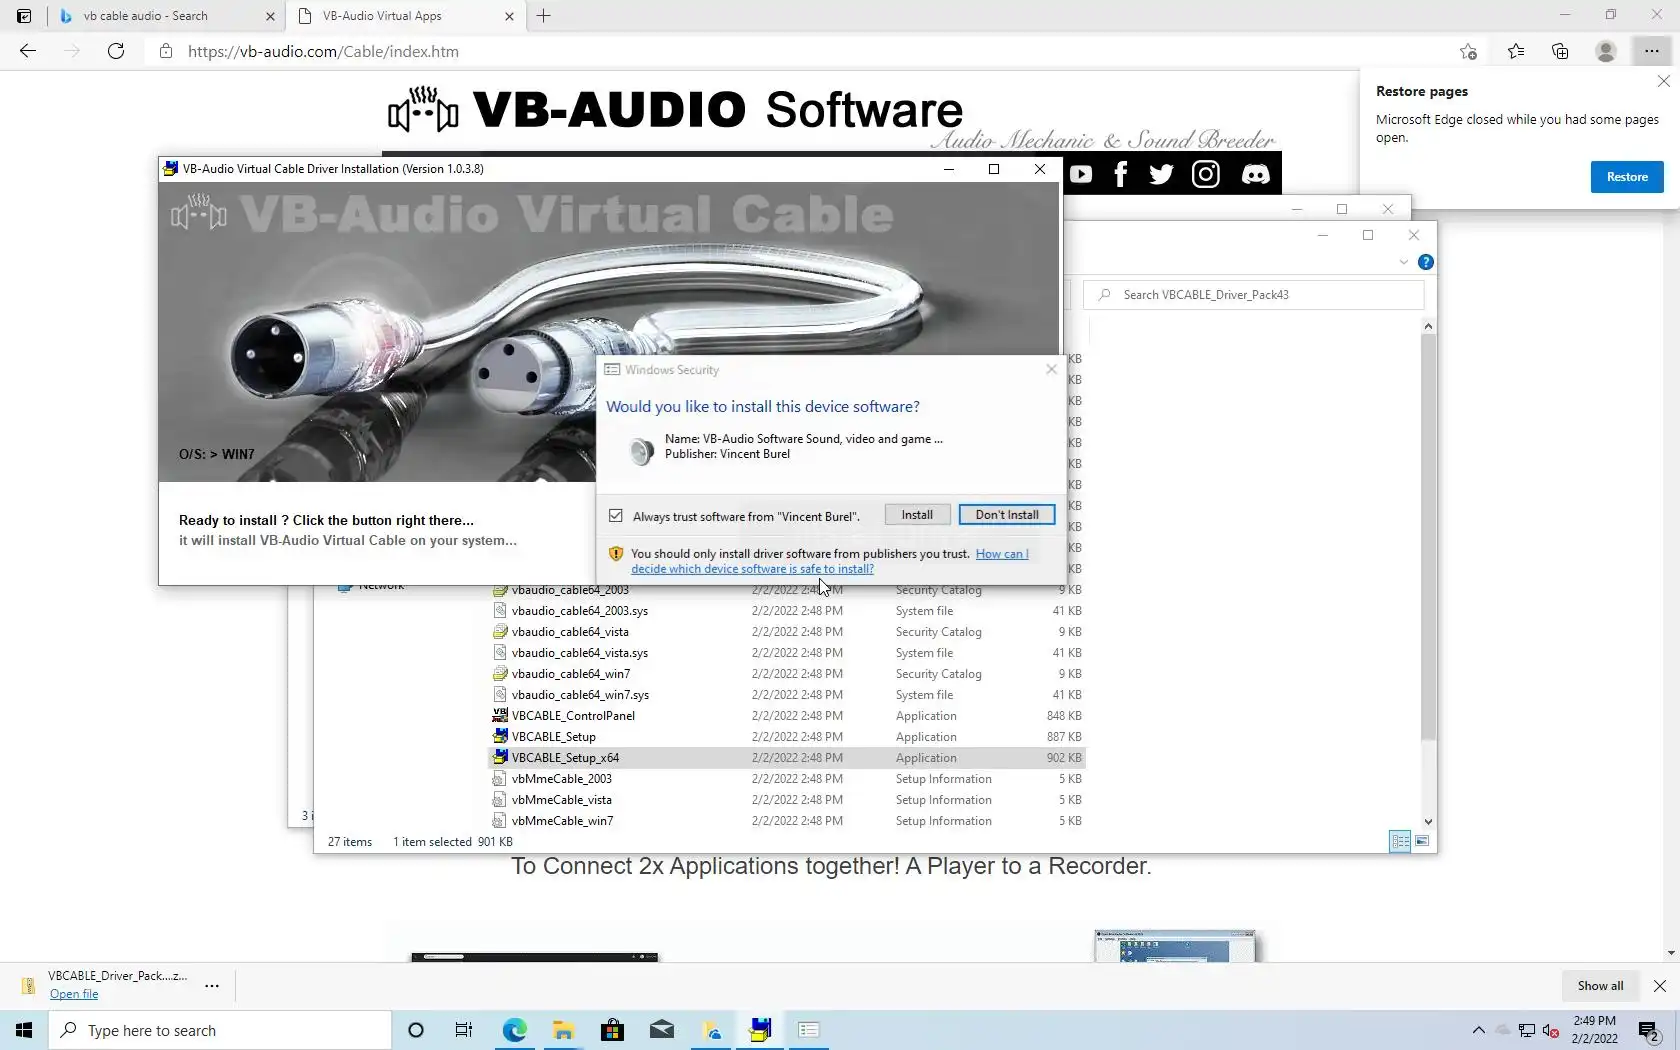Expand the File Explorer ribbon chevron

click(1403, 262)
